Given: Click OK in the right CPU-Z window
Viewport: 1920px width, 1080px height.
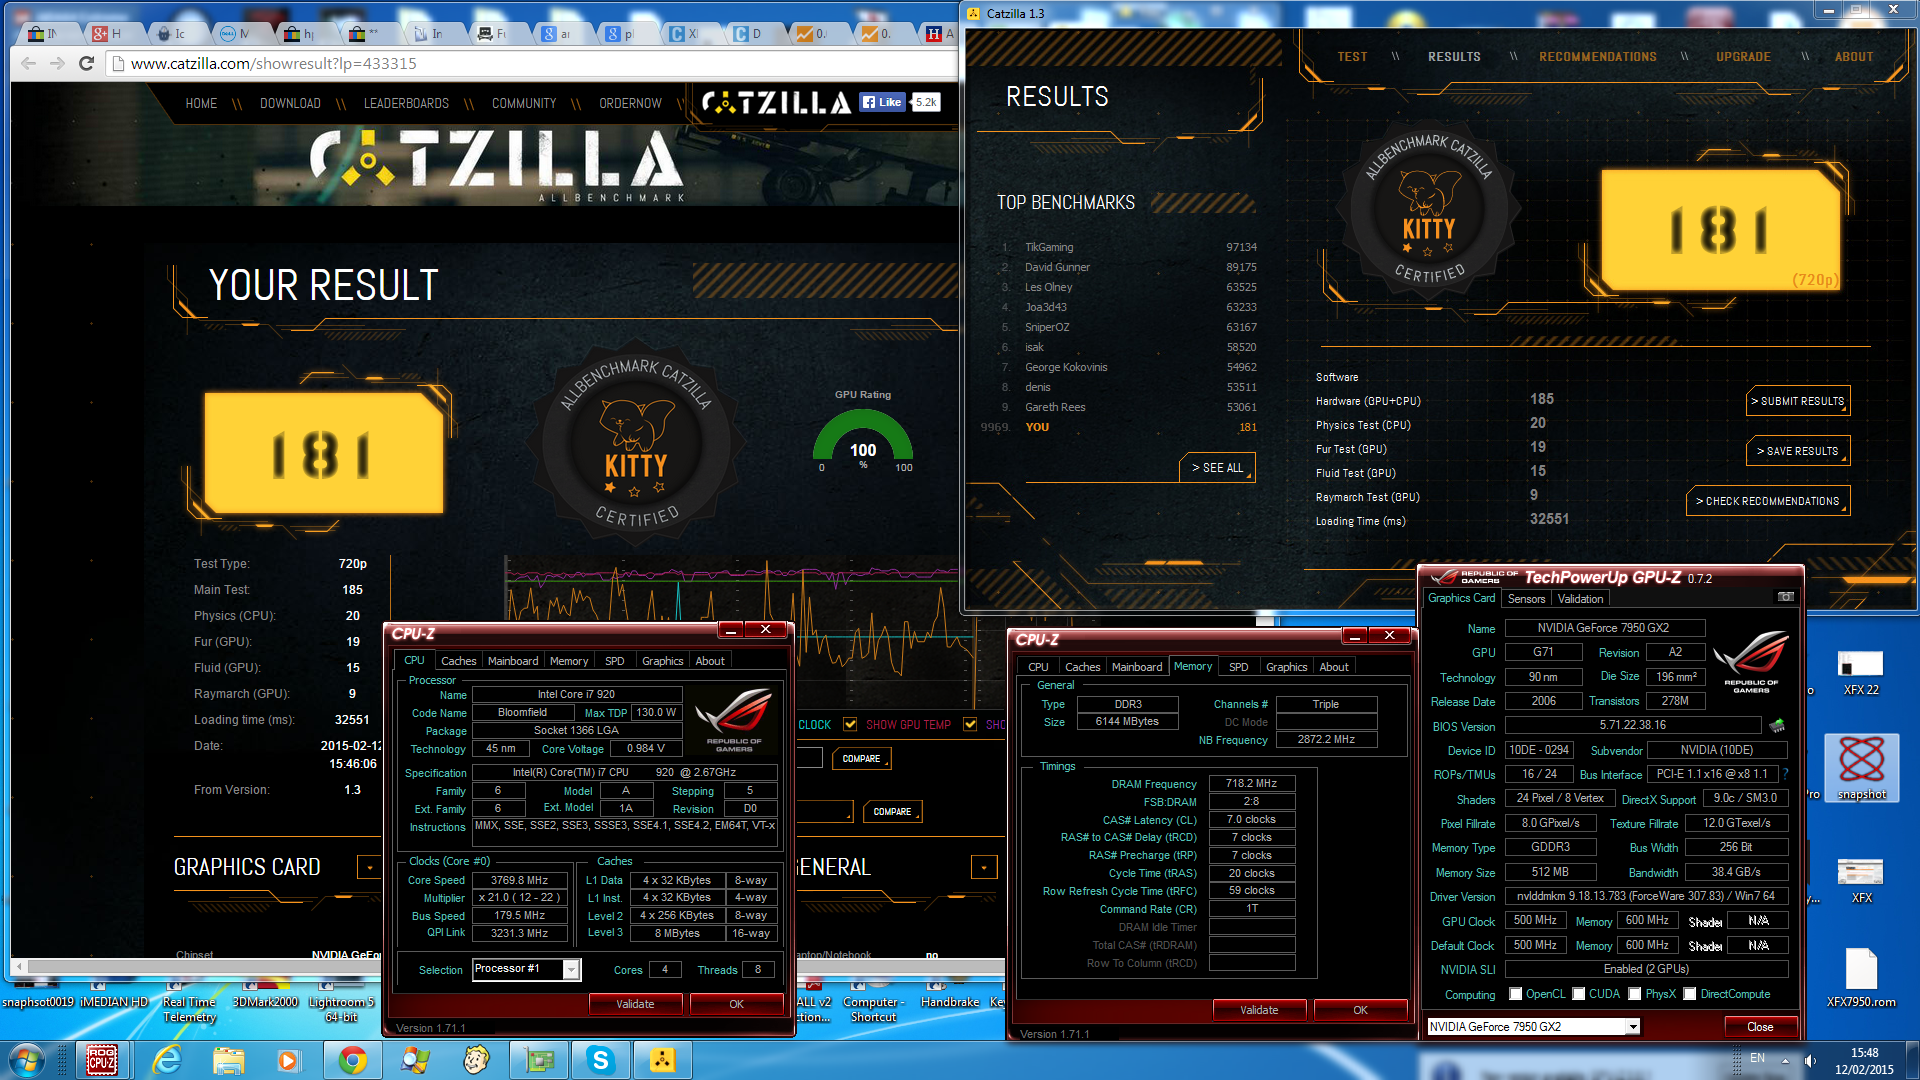Looking at the screenshot, I should tap(1360, 1010).
